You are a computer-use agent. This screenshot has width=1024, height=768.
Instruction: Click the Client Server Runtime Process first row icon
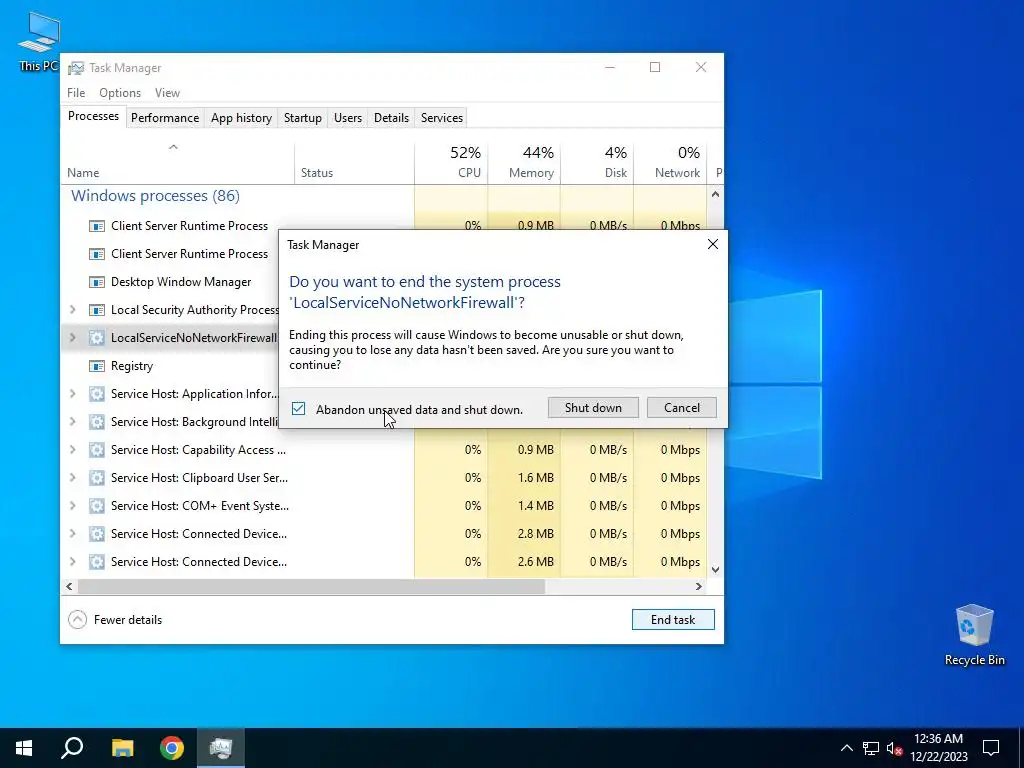pos(97,226)
